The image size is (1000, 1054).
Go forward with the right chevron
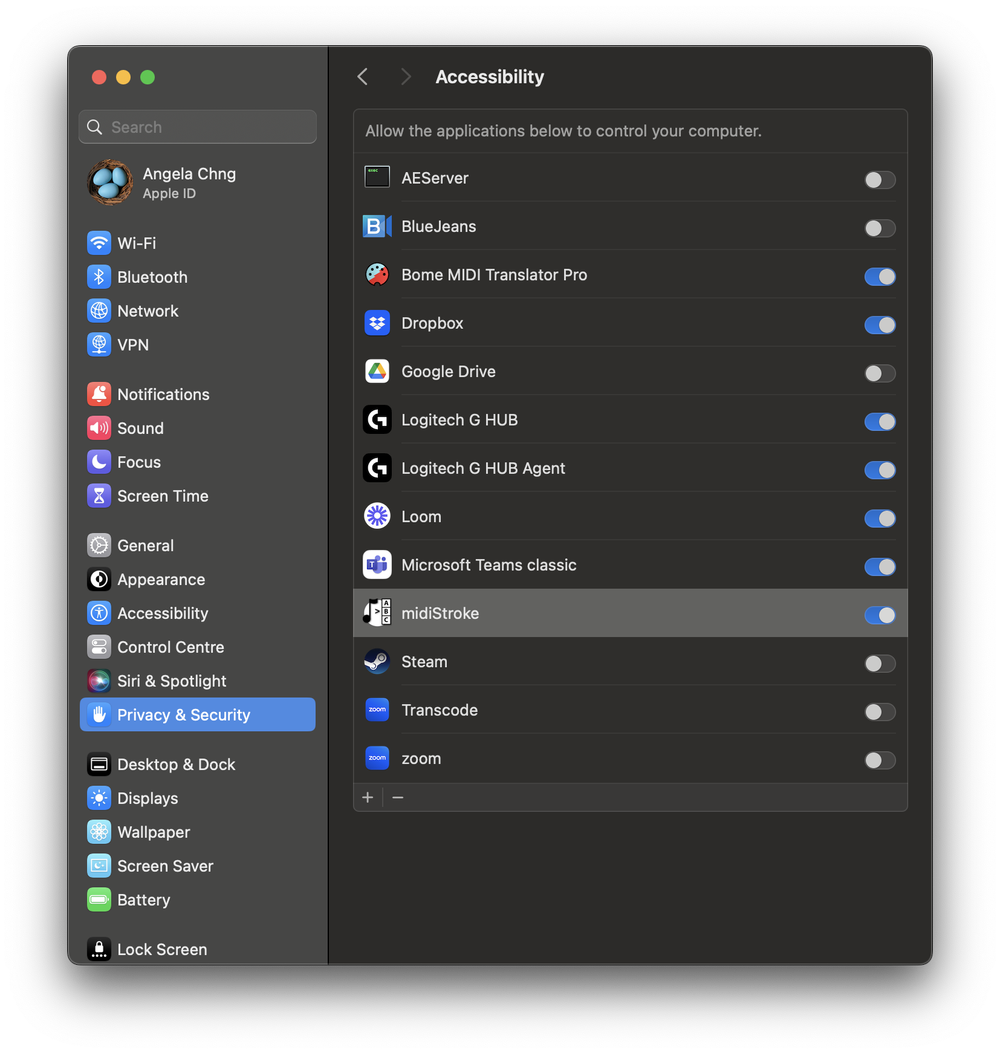tap(405, 77)
